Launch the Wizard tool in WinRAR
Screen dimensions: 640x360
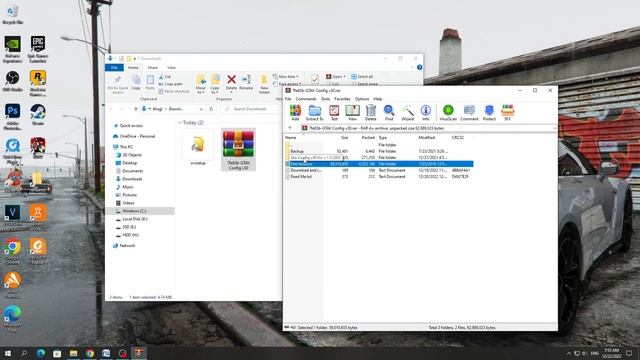[x=407, y=112]
